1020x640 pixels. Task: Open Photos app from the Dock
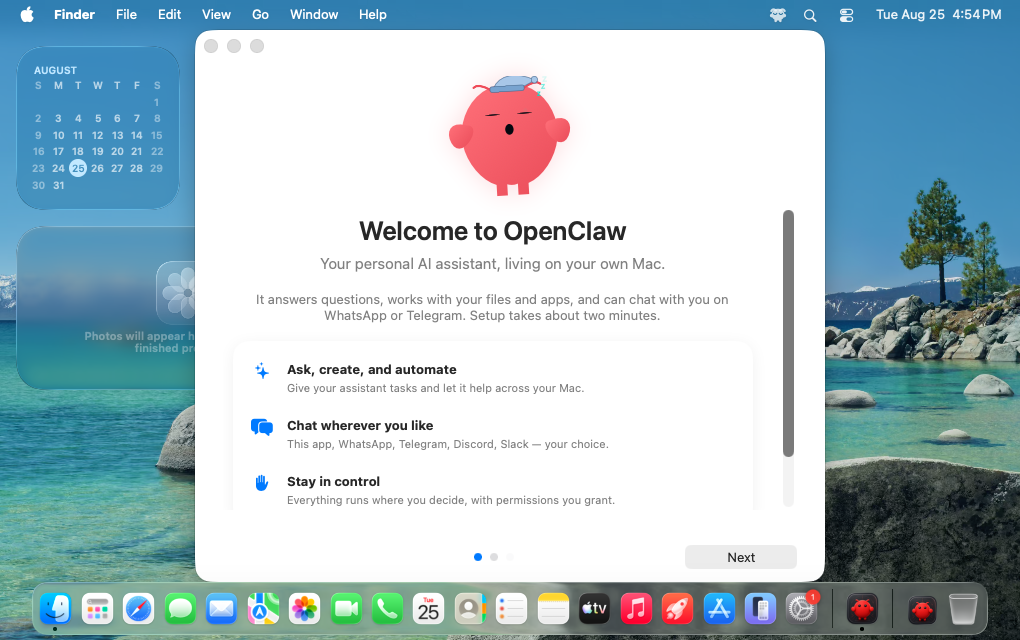pos(304,609)
